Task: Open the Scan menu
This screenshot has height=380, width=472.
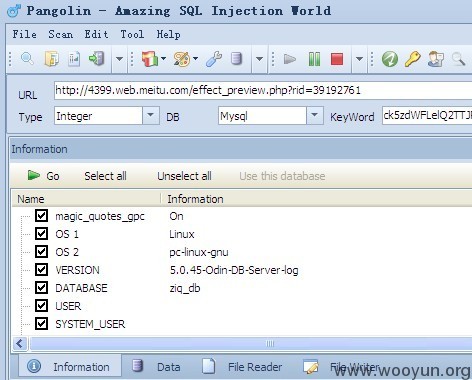Action: point(60,34)
